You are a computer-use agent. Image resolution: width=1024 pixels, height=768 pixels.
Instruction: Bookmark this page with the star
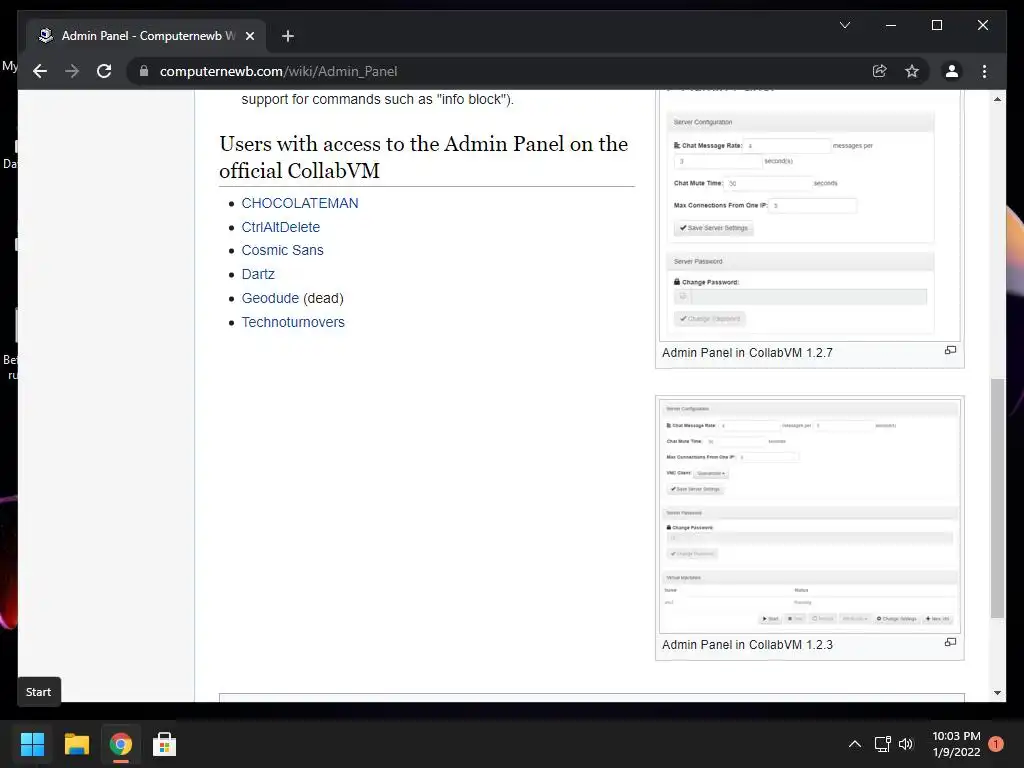tap(912, 71)
